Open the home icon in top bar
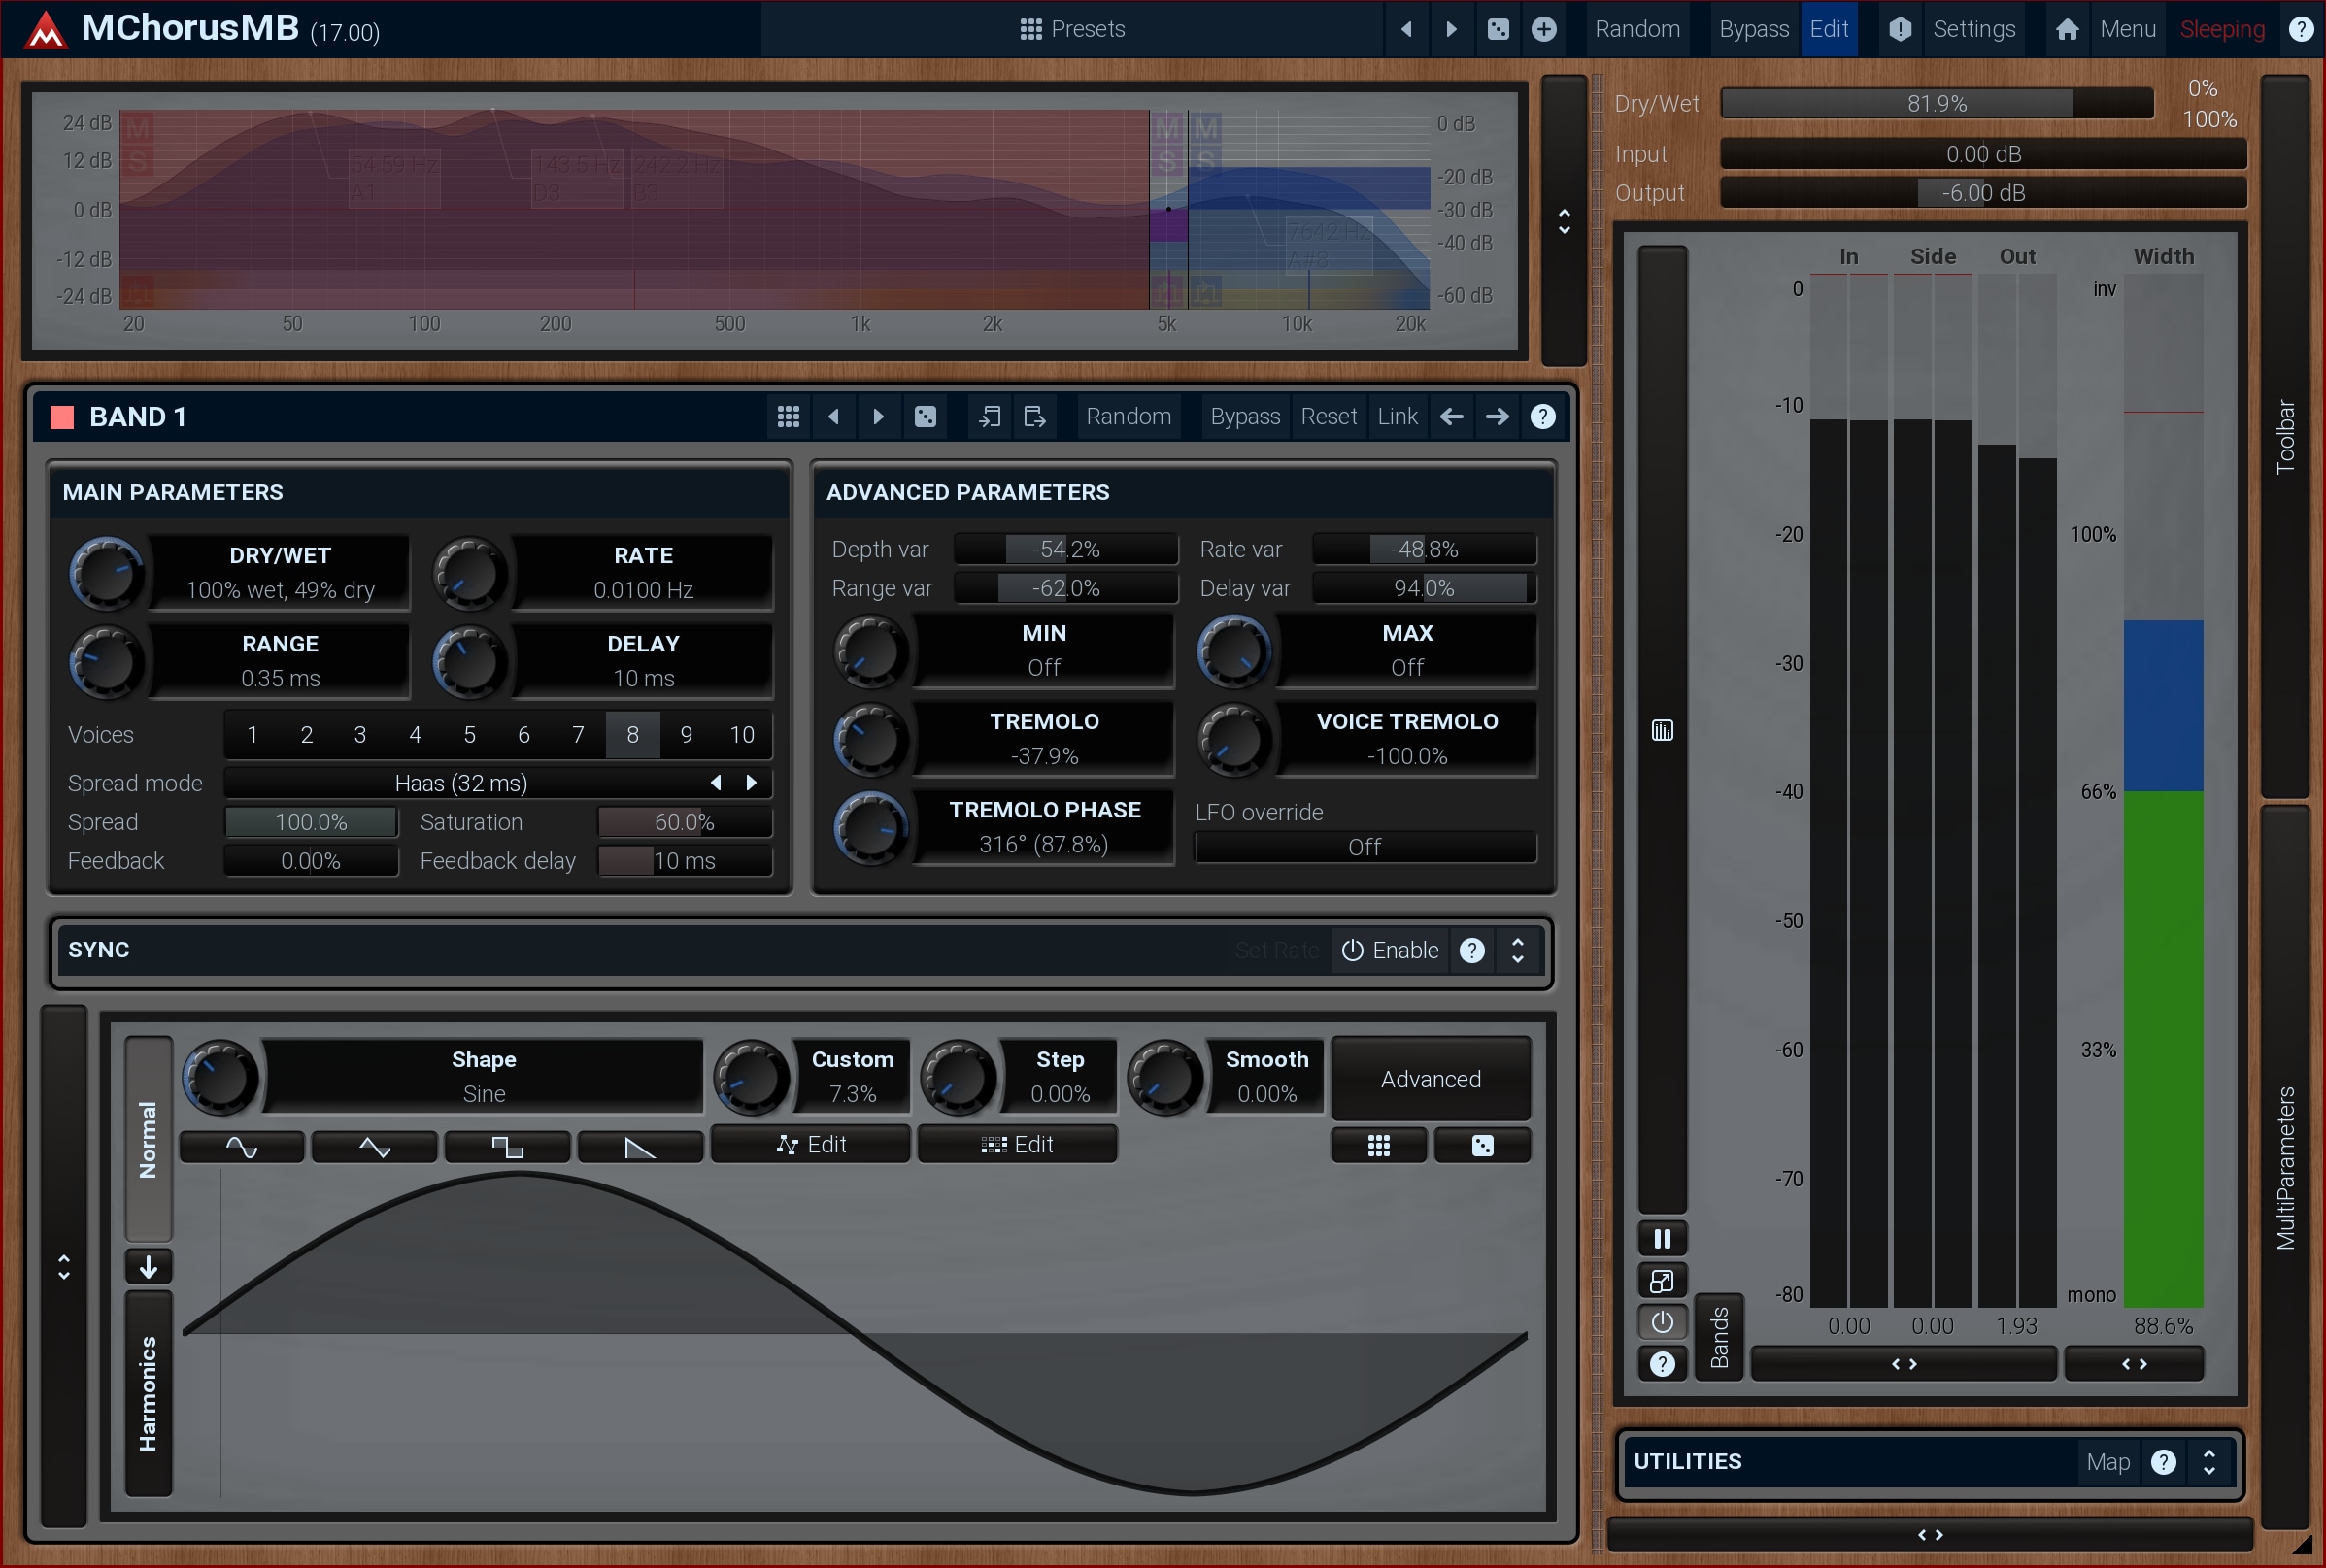Screen dimensions: 2326x1568 point(2067,29)
